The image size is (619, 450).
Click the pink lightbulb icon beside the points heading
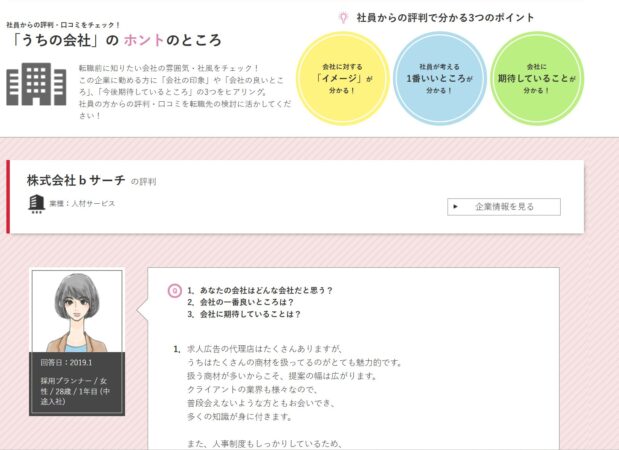(x=343, y=17)
